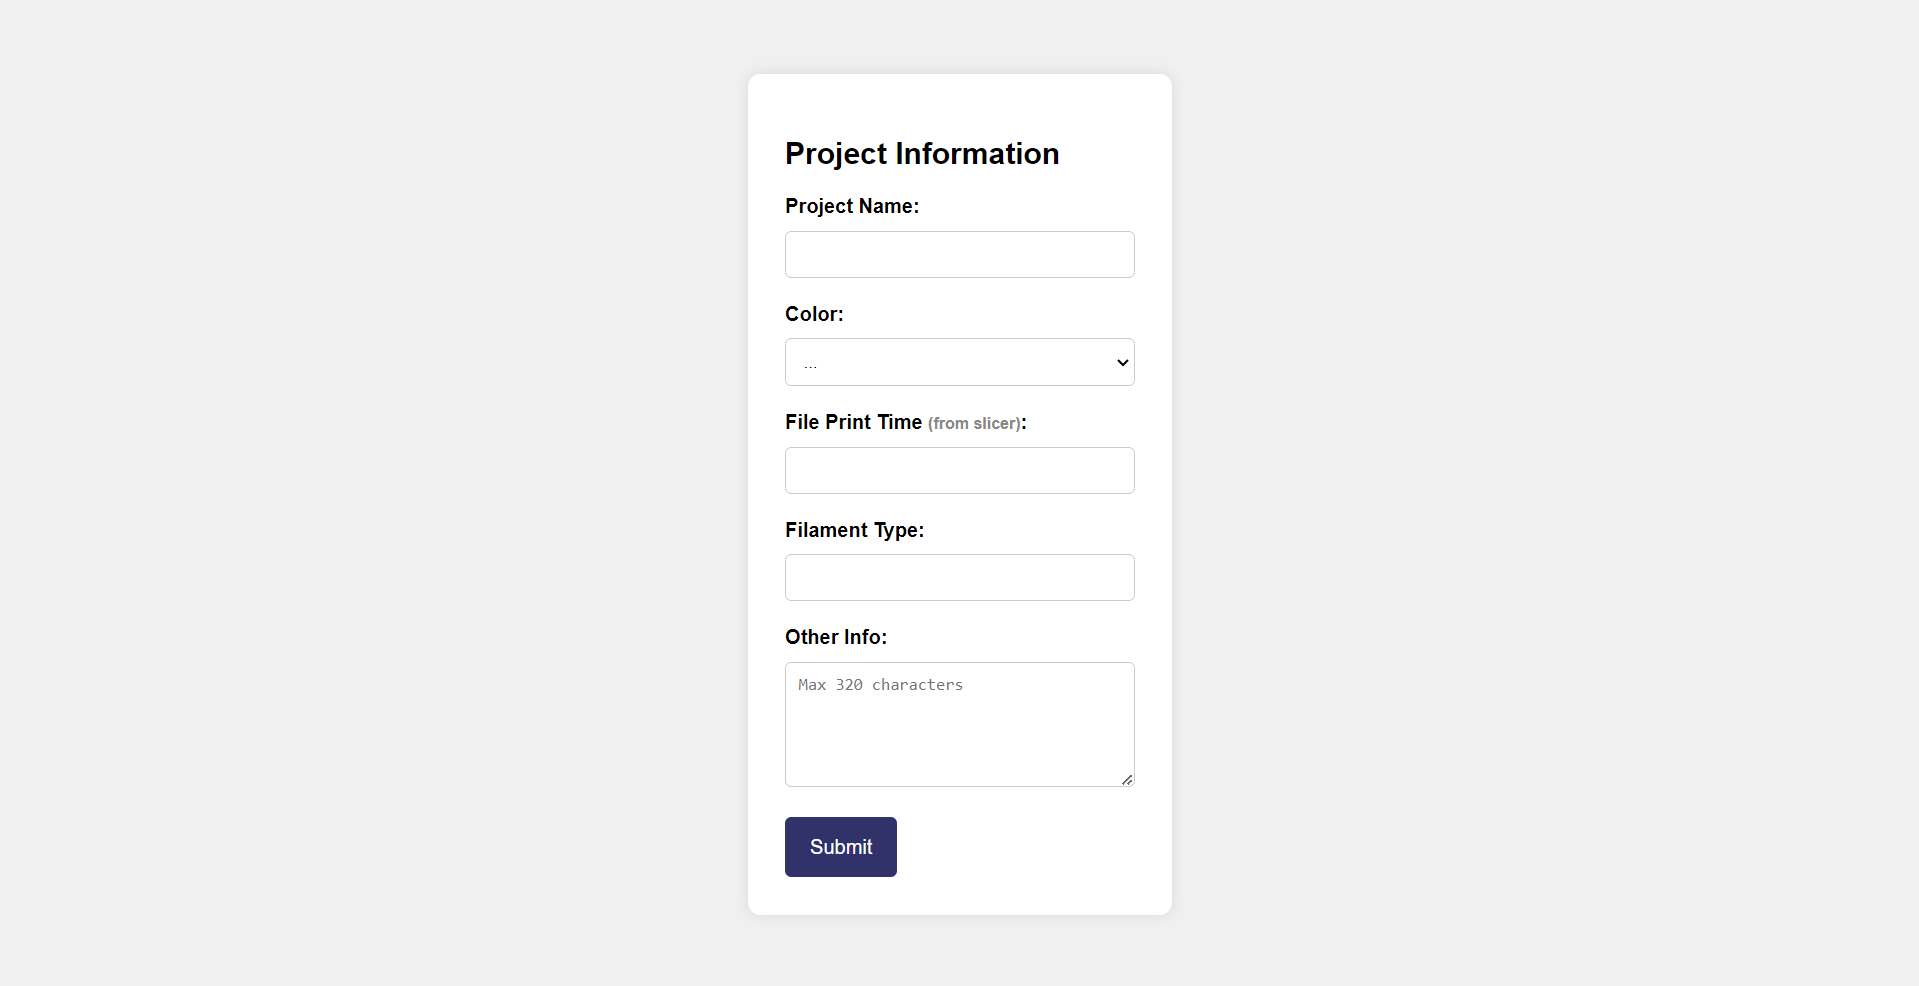Open the Color select dropdown

[959, 363]
